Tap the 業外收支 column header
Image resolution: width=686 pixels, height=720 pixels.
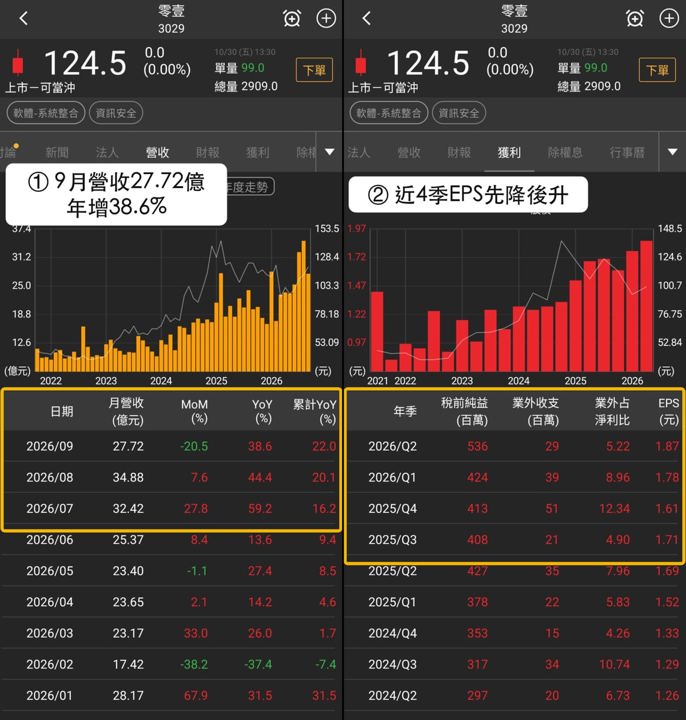click(x=536, y=411)
